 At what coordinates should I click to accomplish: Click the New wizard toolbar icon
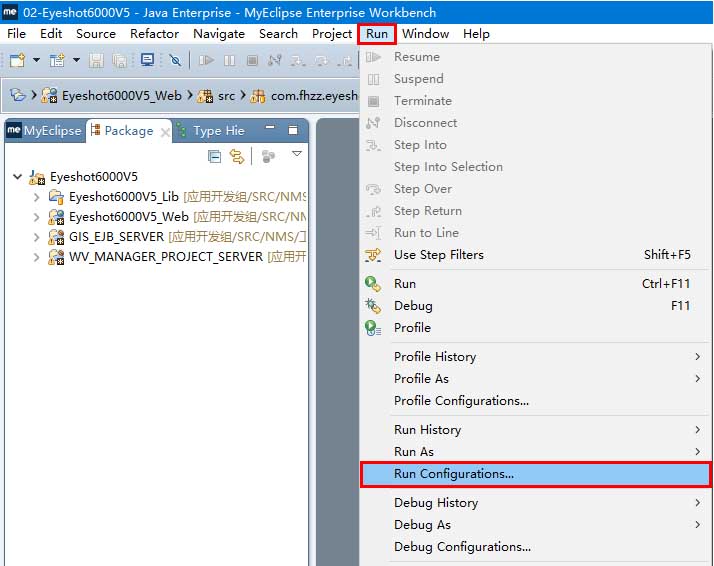(x=17, y=60)
